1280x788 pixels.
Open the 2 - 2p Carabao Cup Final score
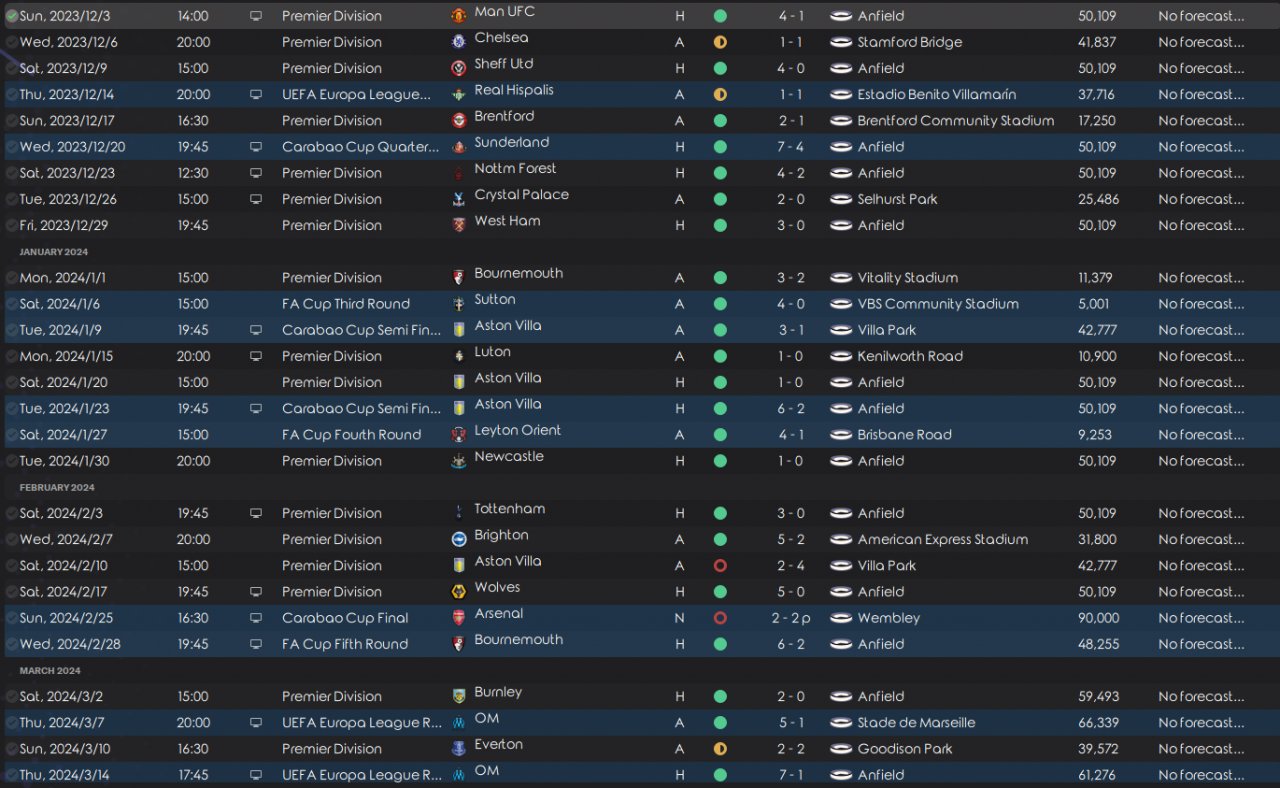(791, 618)
